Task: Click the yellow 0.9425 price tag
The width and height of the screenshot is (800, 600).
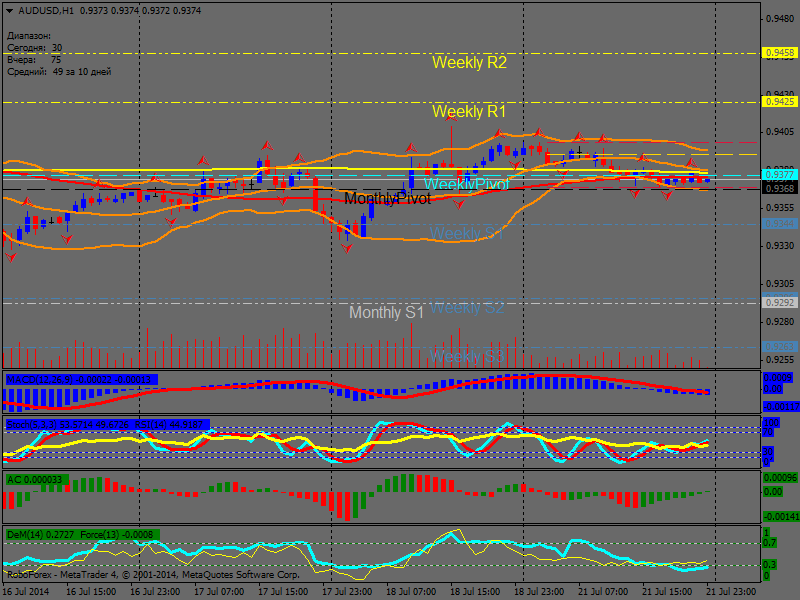Action: pos(779,101)
